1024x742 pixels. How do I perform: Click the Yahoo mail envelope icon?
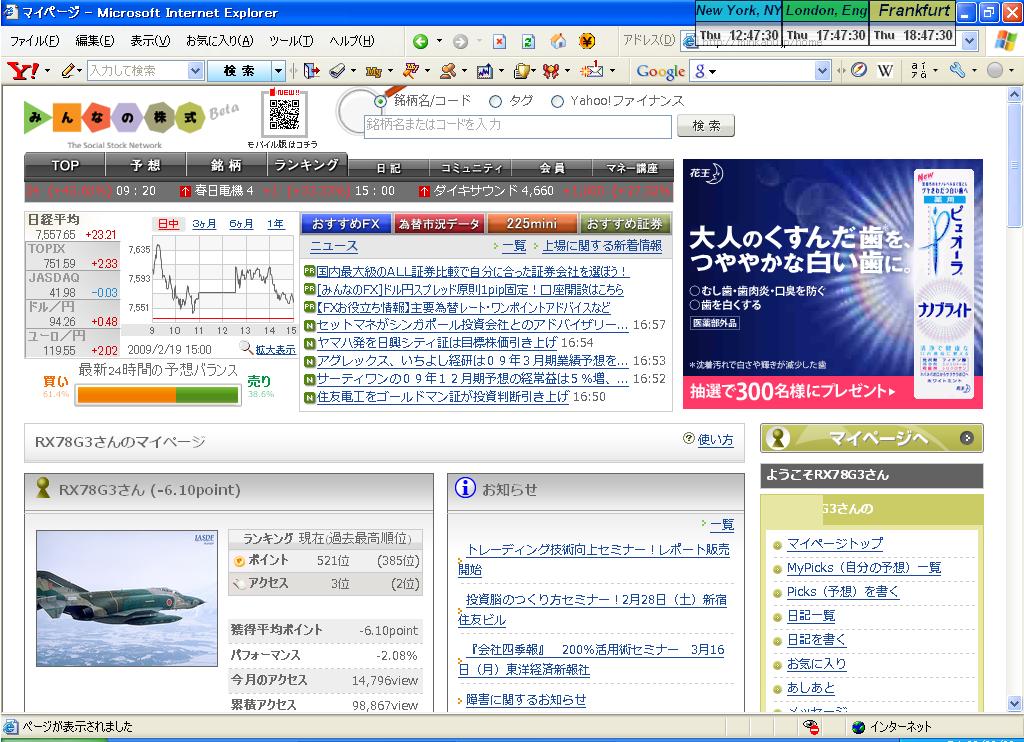(592, 71)
